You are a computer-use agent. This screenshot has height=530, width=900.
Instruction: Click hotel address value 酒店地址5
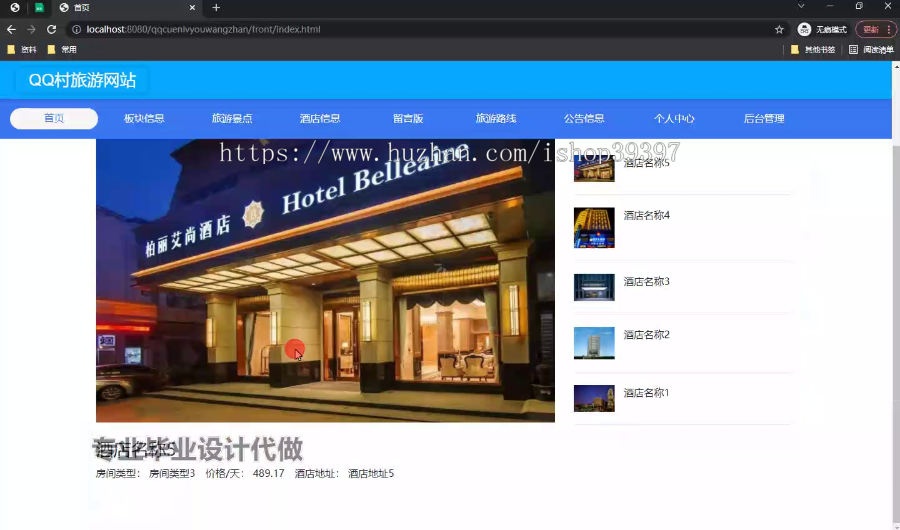click(371, 474)
